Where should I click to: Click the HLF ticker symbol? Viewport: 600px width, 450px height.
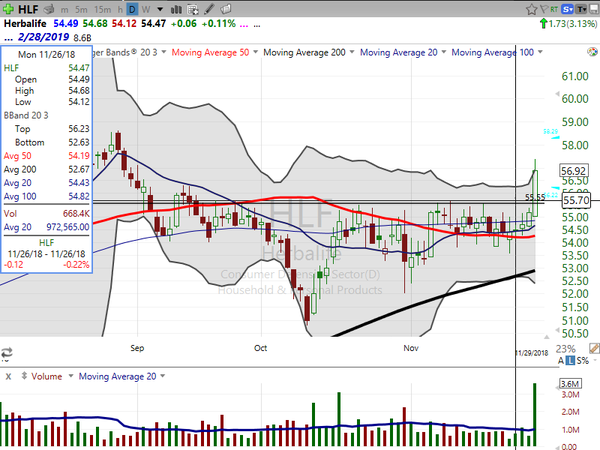[x=28, y=9]
